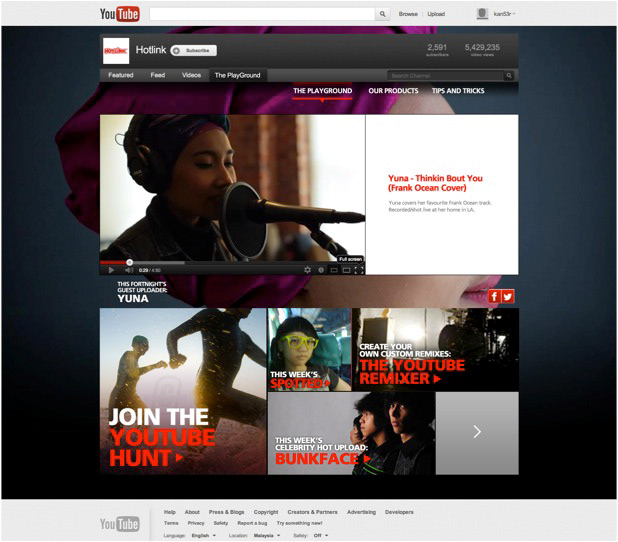
Task: Click the Report a bug link
Action: [252, 523]
